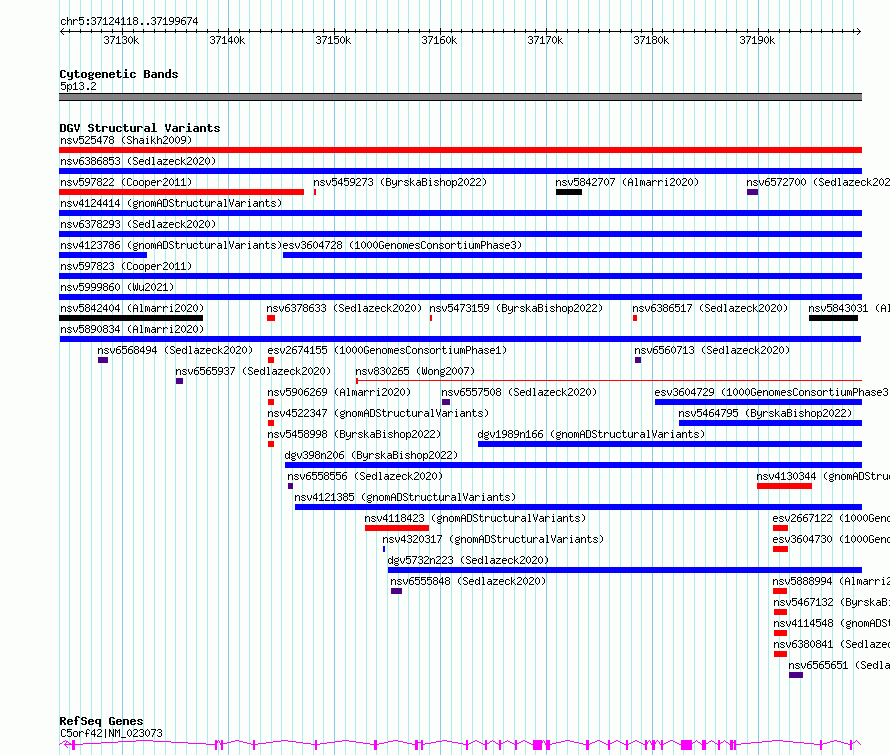Click nsv6568494 (Sedlazeck2020) label
This screenshot has height=755, width=890.
click(x=175, y=350)
